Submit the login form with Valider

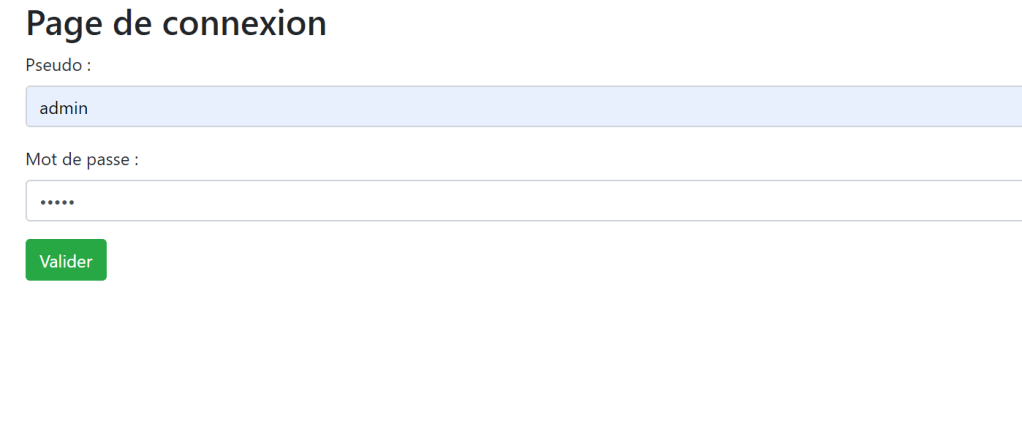[x=66, y=260]
